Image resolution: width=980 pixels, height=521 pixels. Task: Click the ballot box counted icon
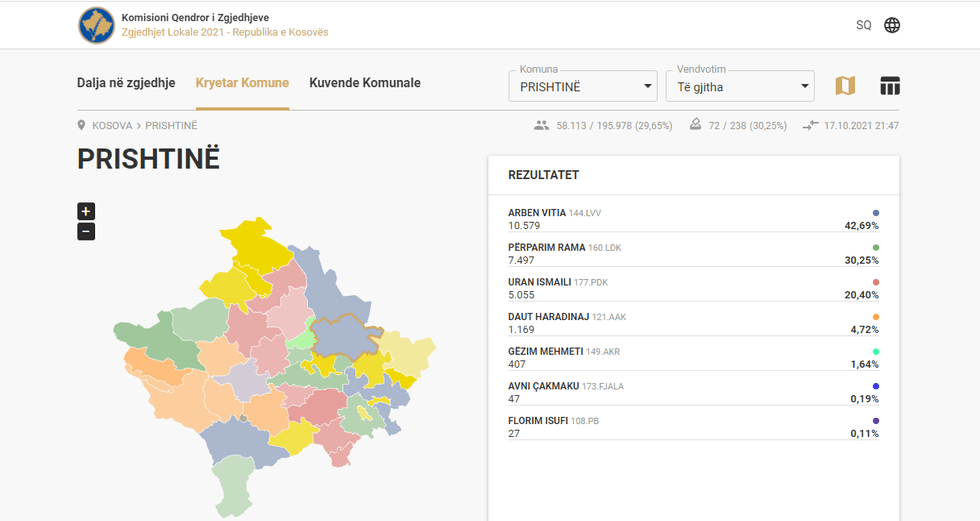click(x=697, y=126)
